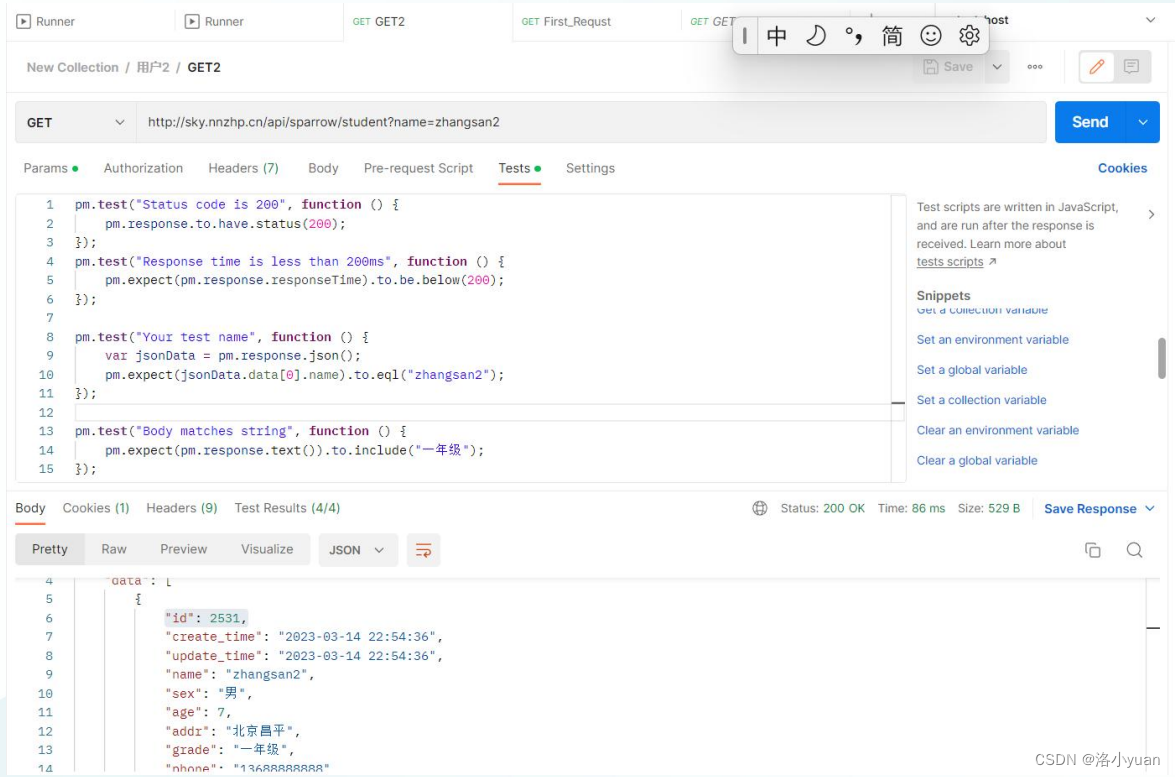Image resolution: width=1175 pixels, height=777 pixels.
Task: Click IME punctuation icon
Action: [x=854, y=35]
